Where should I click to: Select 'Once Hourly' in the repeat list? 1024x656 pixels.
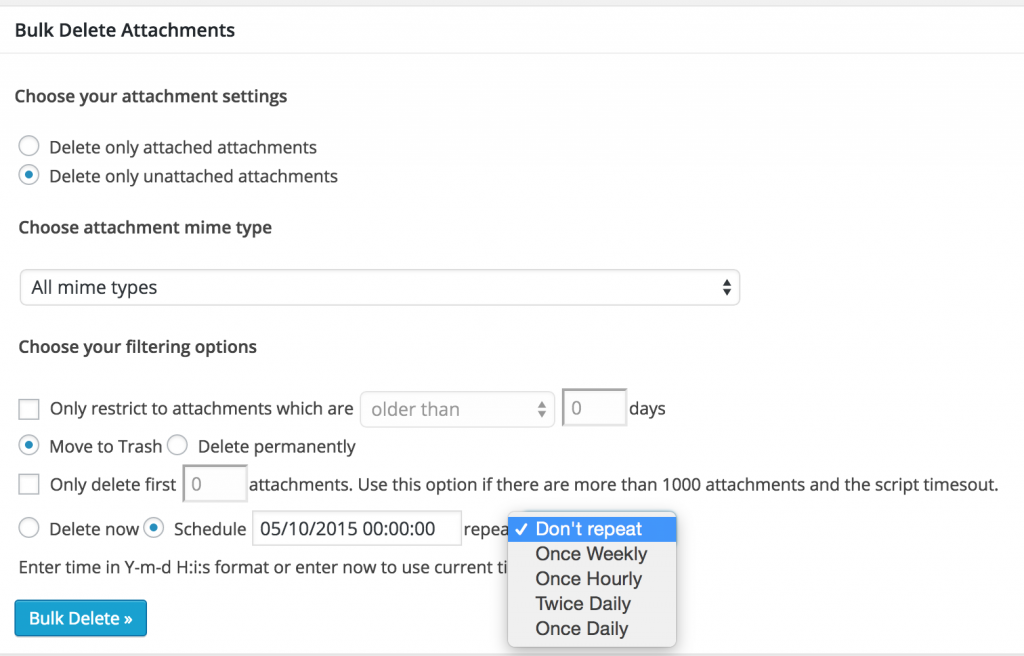[x=588, y=578]
